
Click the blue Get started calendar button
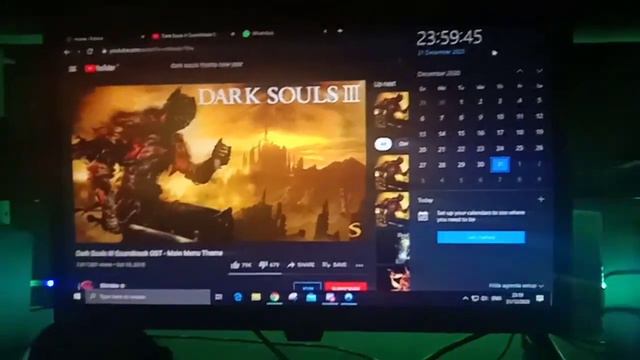point(481,237)
